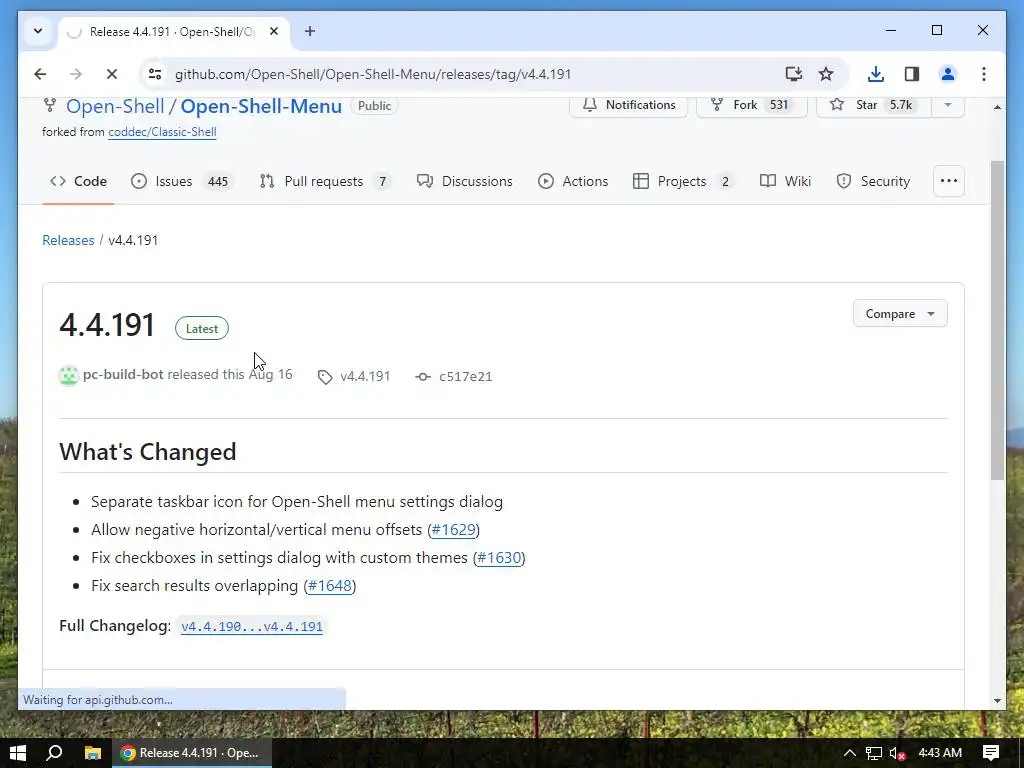Image resolution: width=1024 pixels, height=768 pixels.
Task: Open the Compare dropdown
Action: [x=900, y=313]
